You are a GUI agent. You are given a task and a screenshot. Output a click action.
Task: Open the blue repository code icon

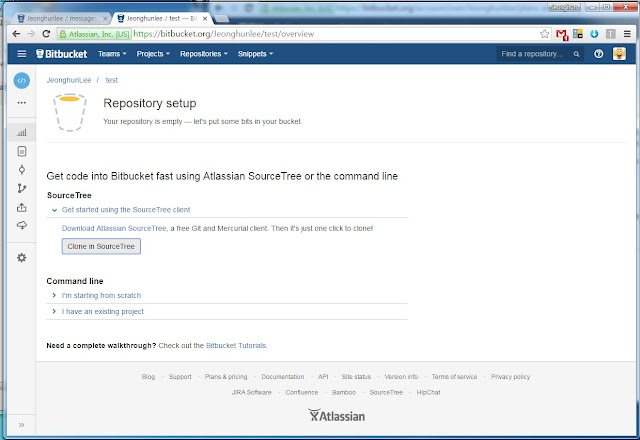[x=22, y=80]
